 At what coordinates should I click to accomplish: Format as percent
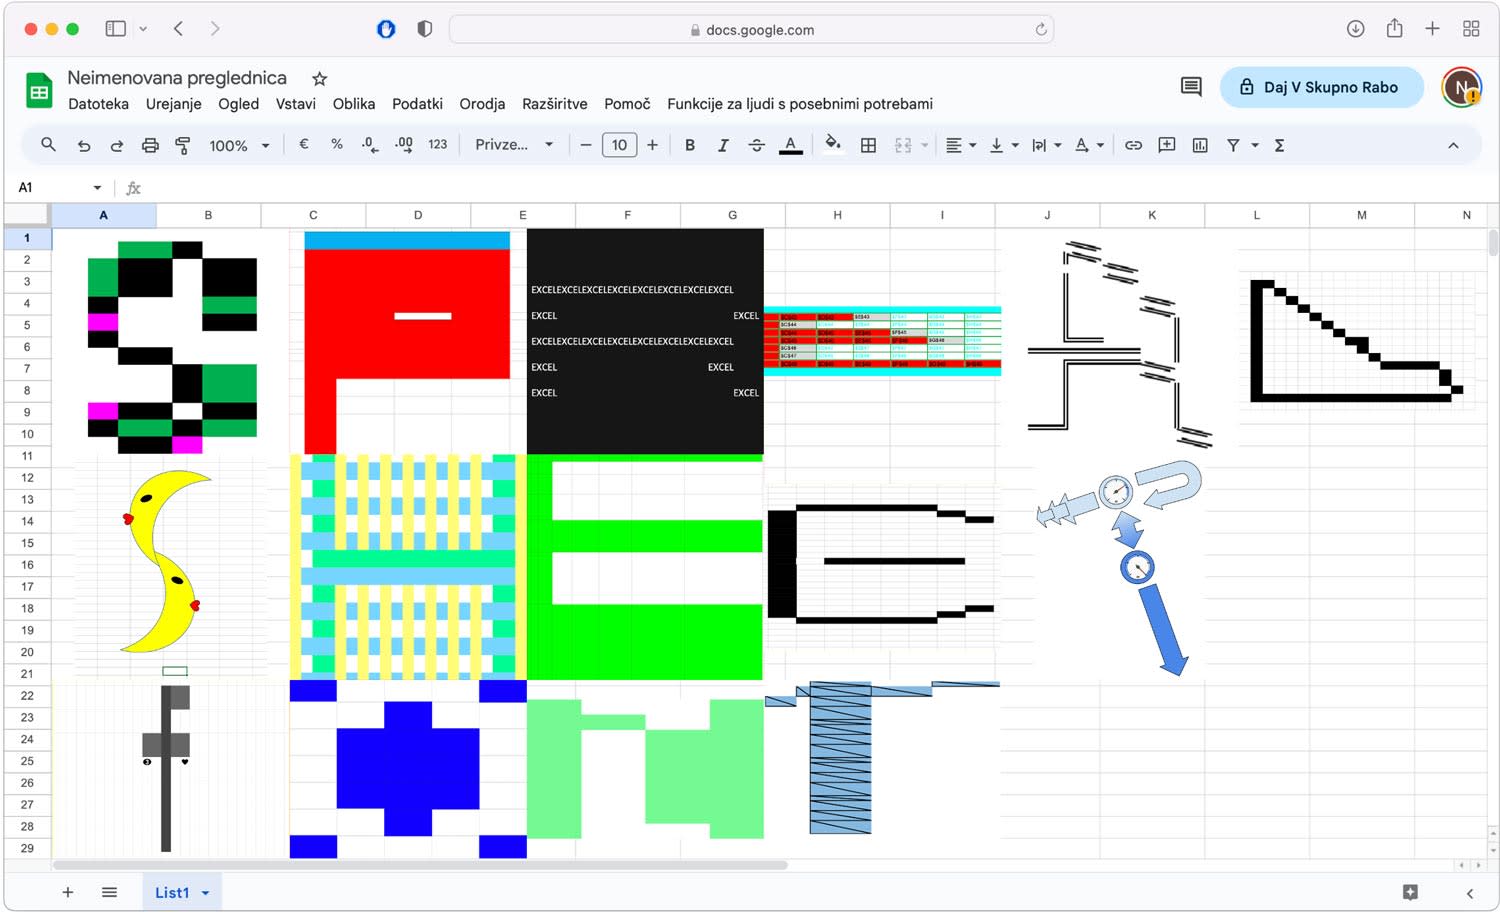pyautogui.click(x=337, y=144)
